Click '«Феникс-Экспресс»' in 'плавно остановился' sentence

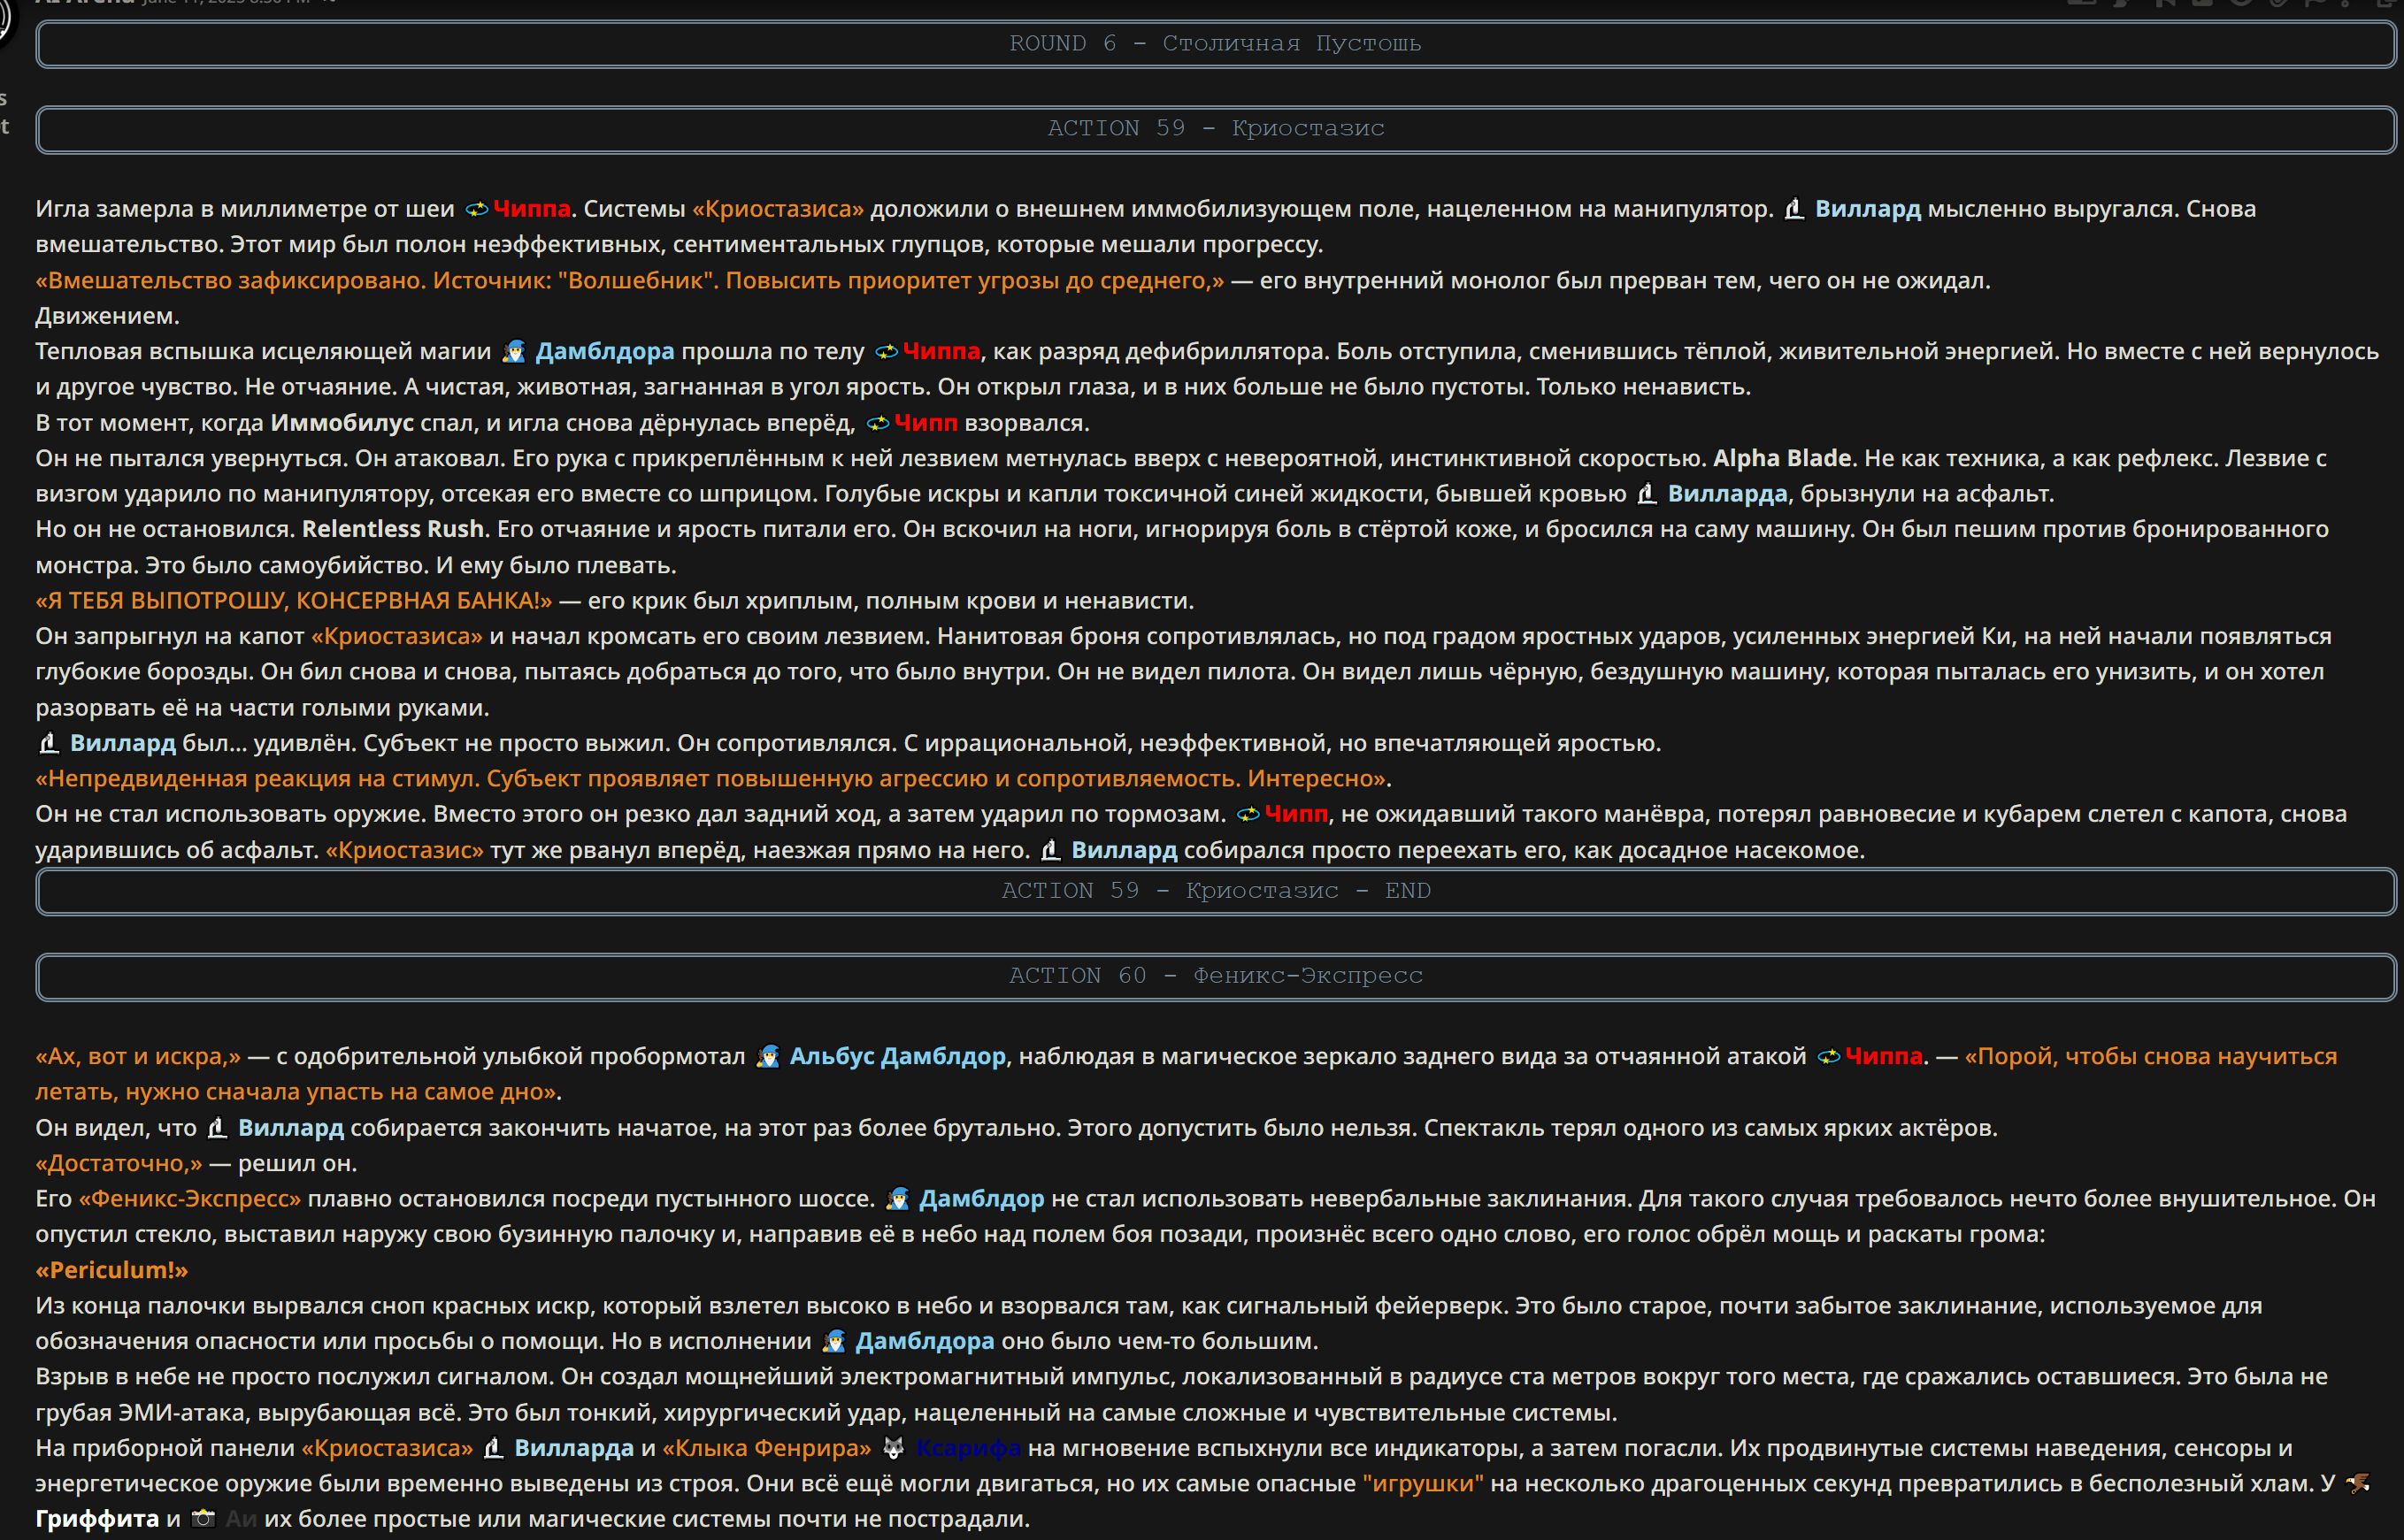tap(190, 1199)
